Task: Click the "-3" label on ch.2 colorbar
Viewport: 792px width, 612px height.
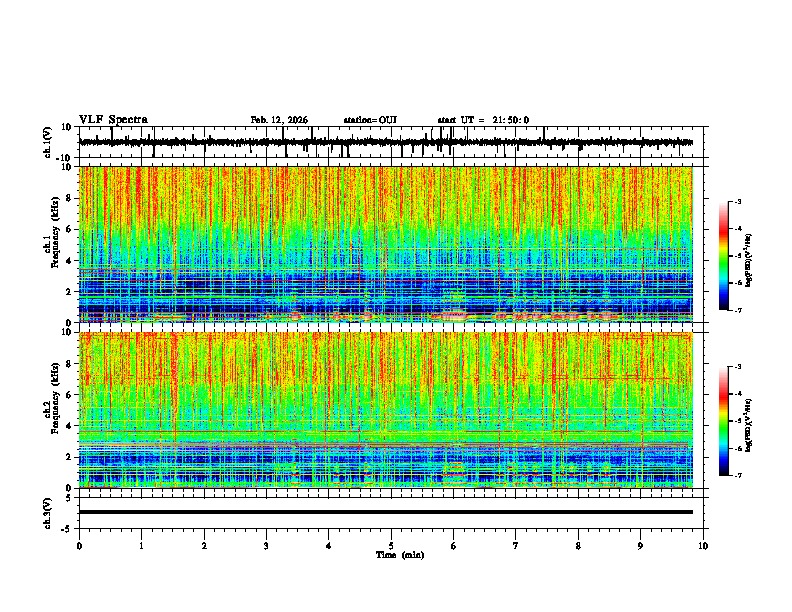Action: click(x=737, y=367)
